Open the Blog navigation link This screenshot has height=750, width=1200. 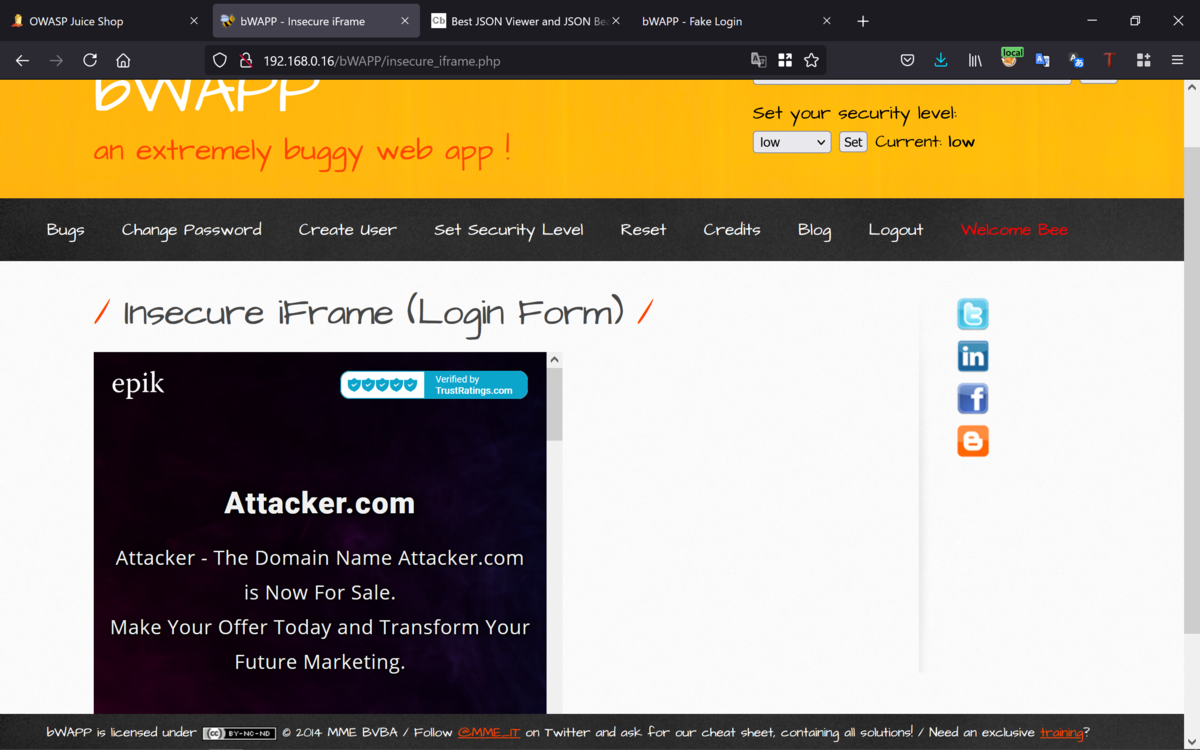tap(814, 230)
